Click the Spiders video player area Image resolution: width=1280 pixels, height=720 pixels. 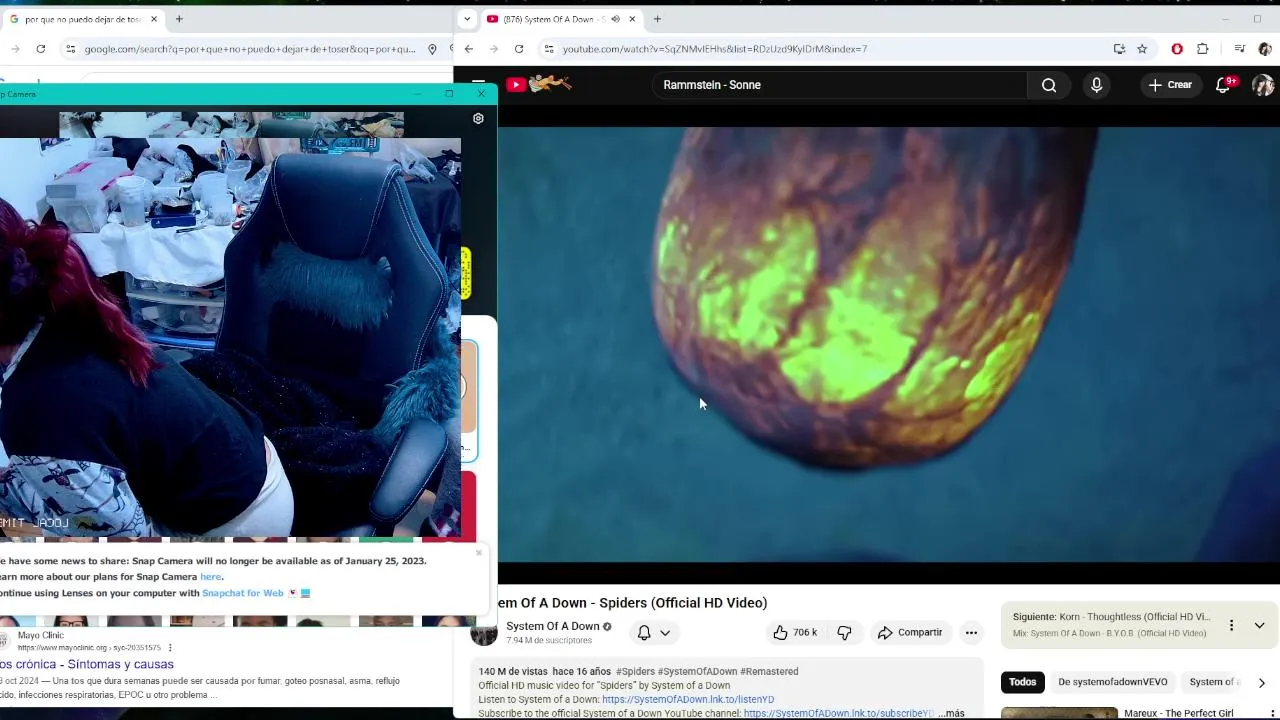pyautogui.click(x=889, y=345)
